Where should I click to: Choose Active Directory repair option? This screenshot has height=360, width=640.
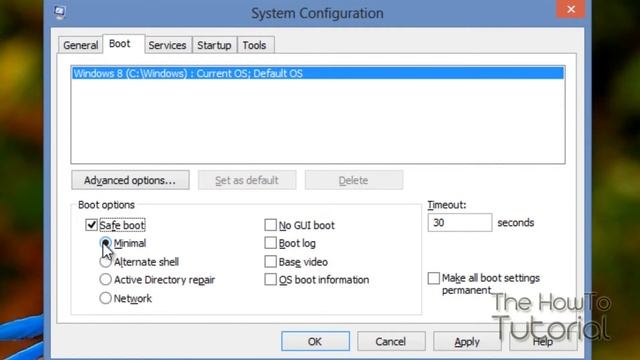pos(105,280)
